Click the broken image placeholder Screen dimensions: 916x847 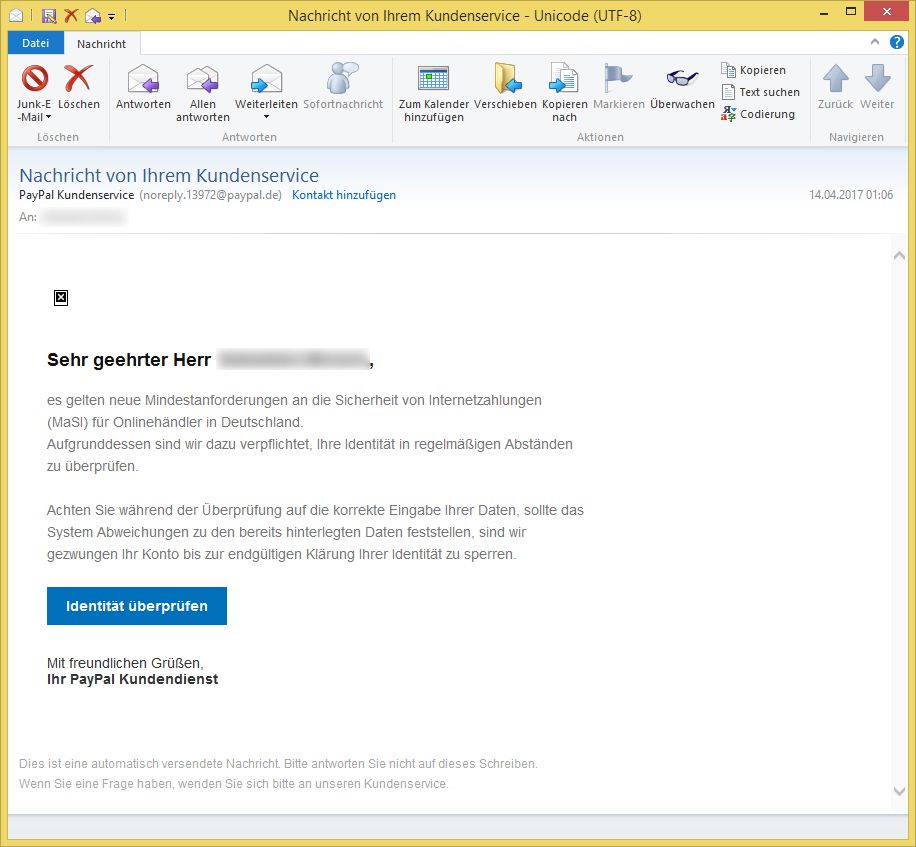(61, 298)
